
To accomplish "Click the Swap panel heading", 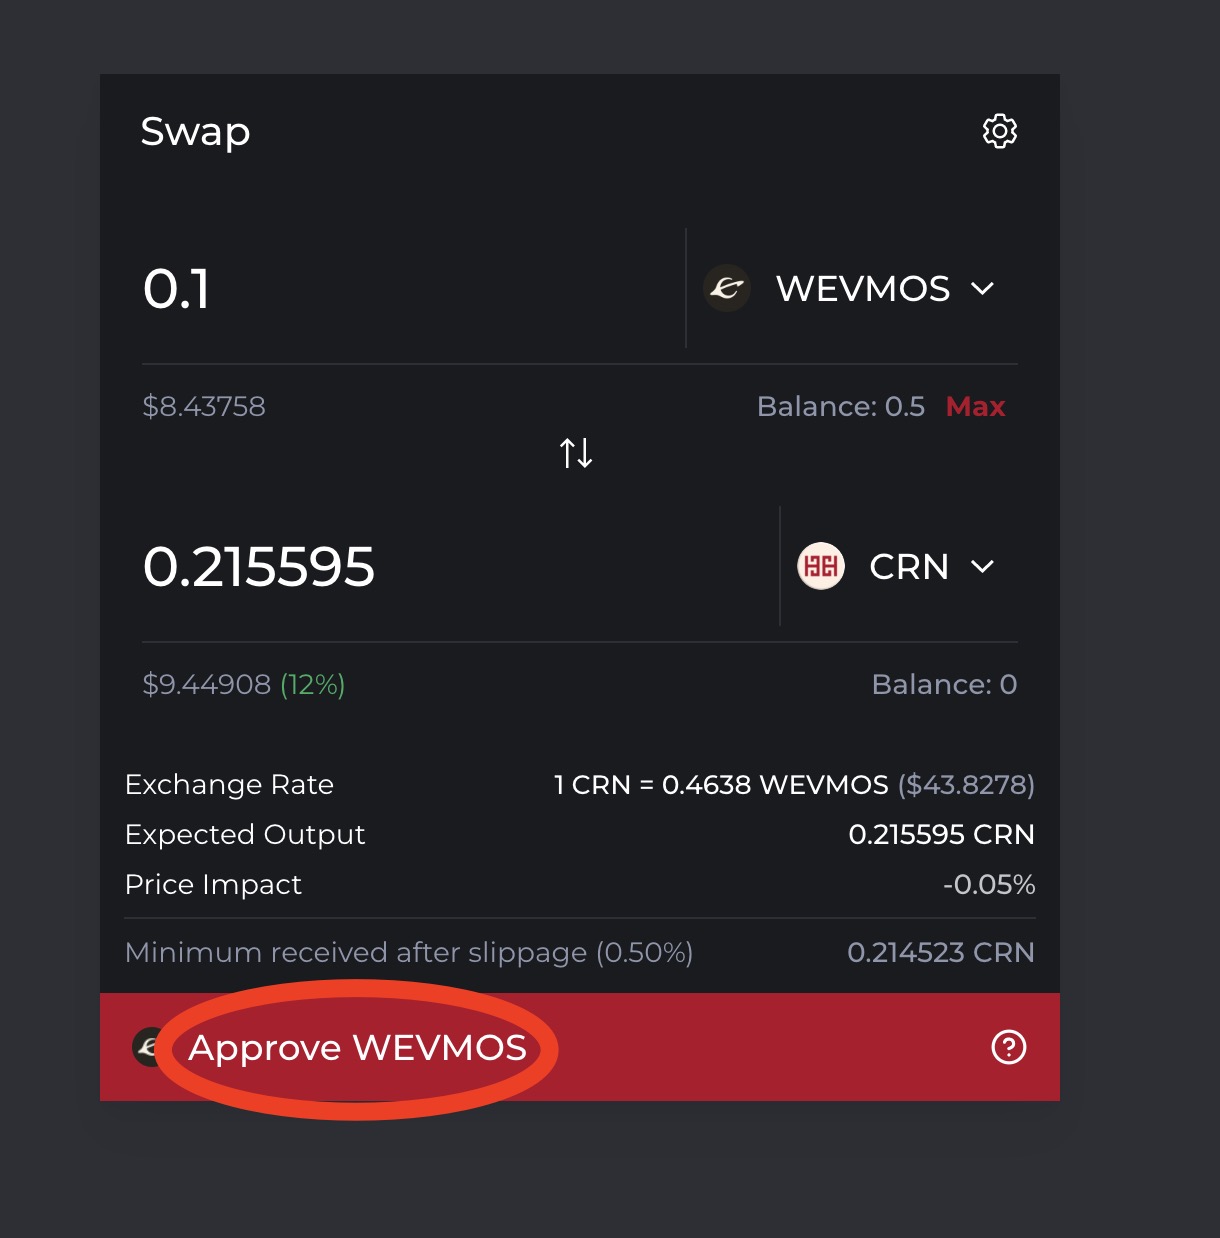I will (195, 131).
